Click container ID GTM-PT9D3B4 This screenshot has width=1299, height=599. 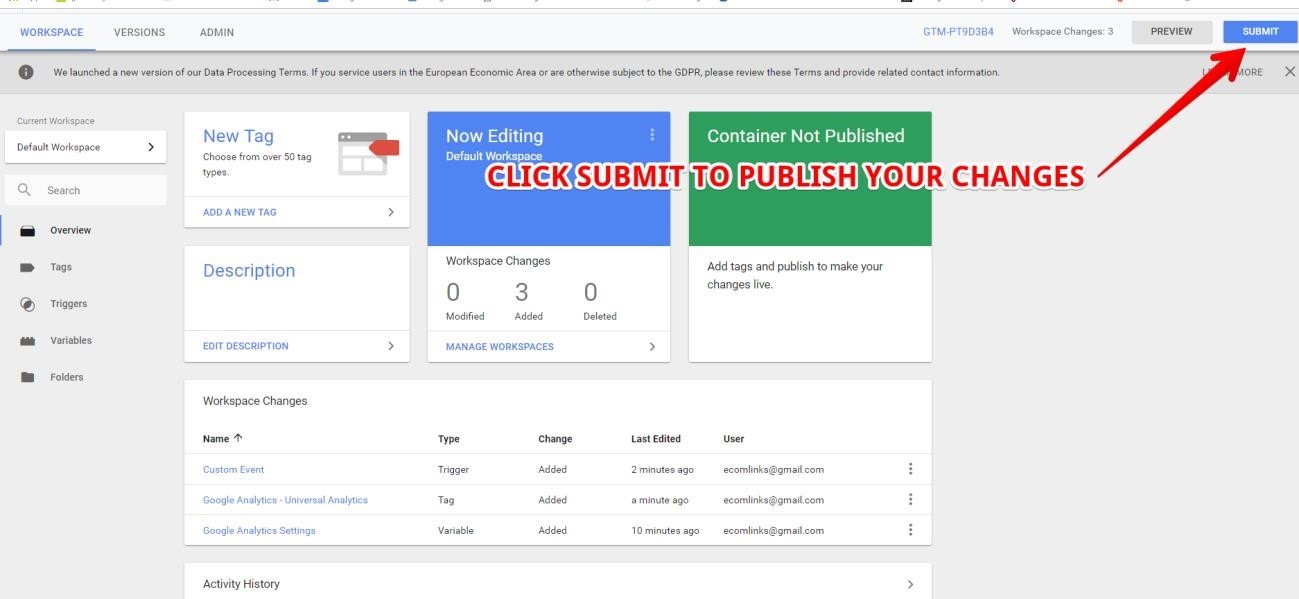(958, 32)
